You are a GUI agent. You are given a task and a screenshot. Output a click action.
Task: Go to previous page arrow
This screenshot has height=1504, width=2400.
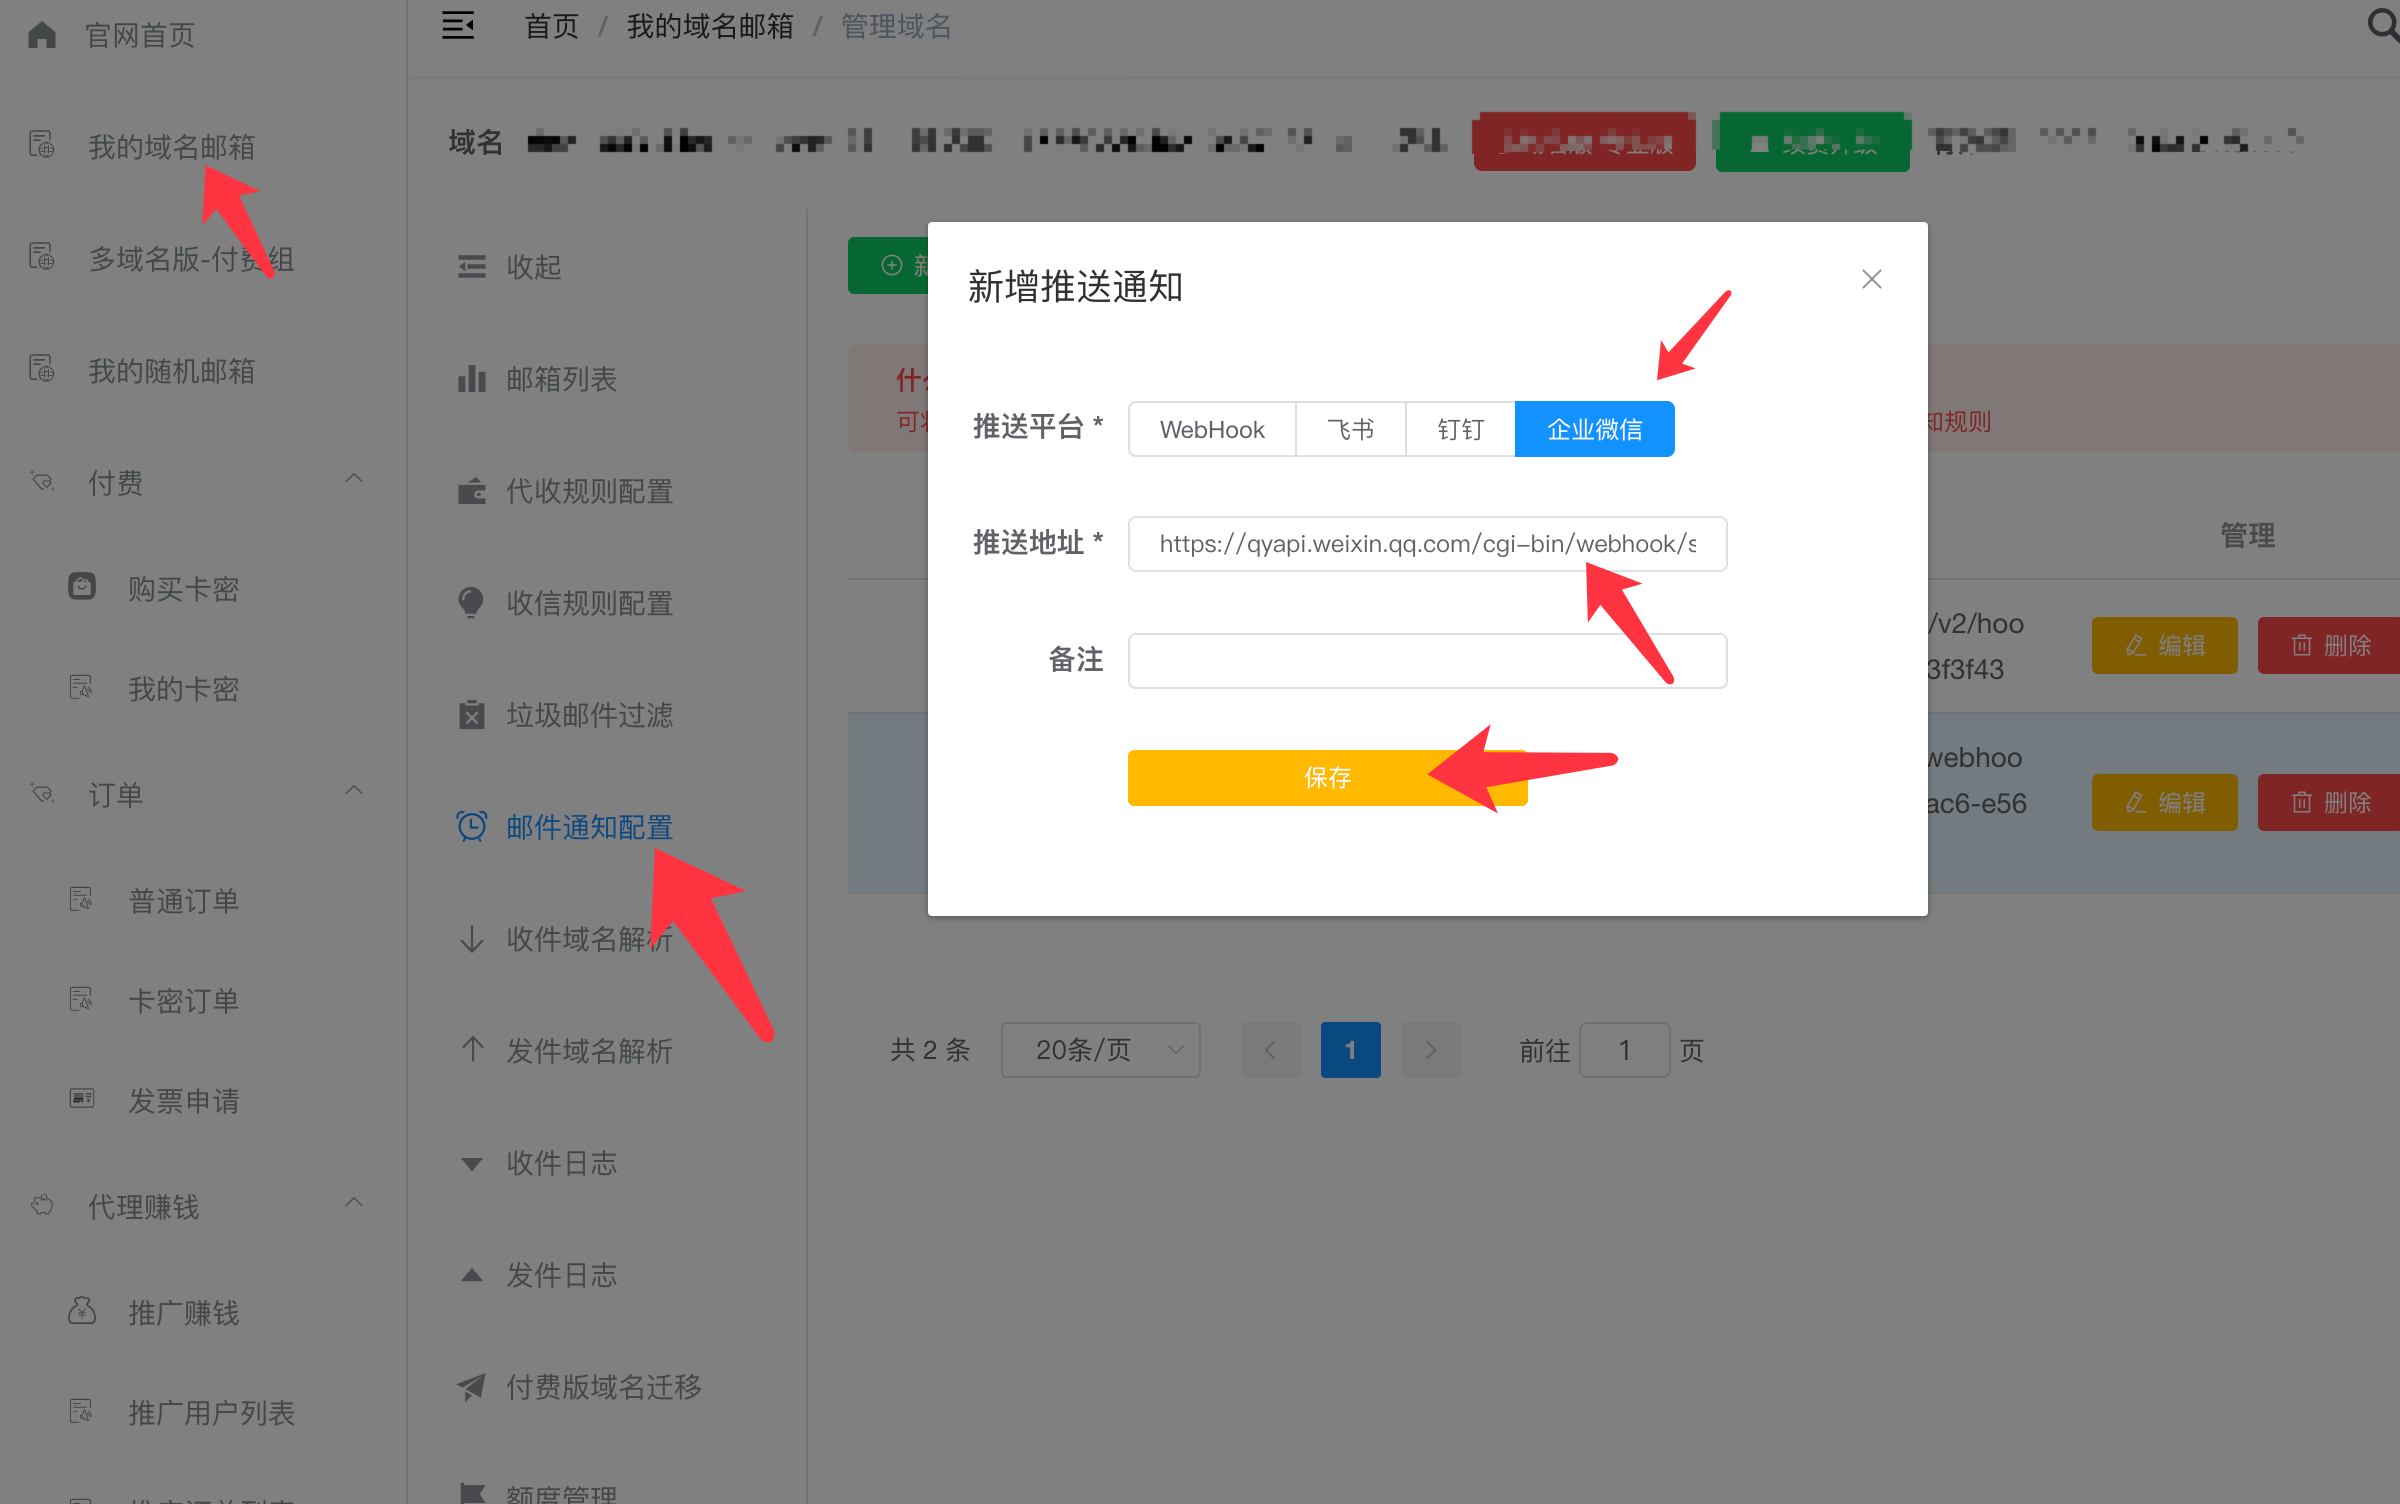[1270, 1050]
